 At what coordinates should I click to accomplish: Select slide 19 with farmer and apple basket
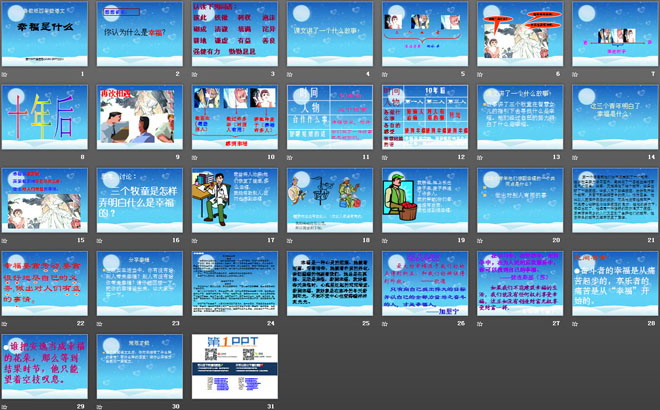pyautogui.click(x=425, y=200)
